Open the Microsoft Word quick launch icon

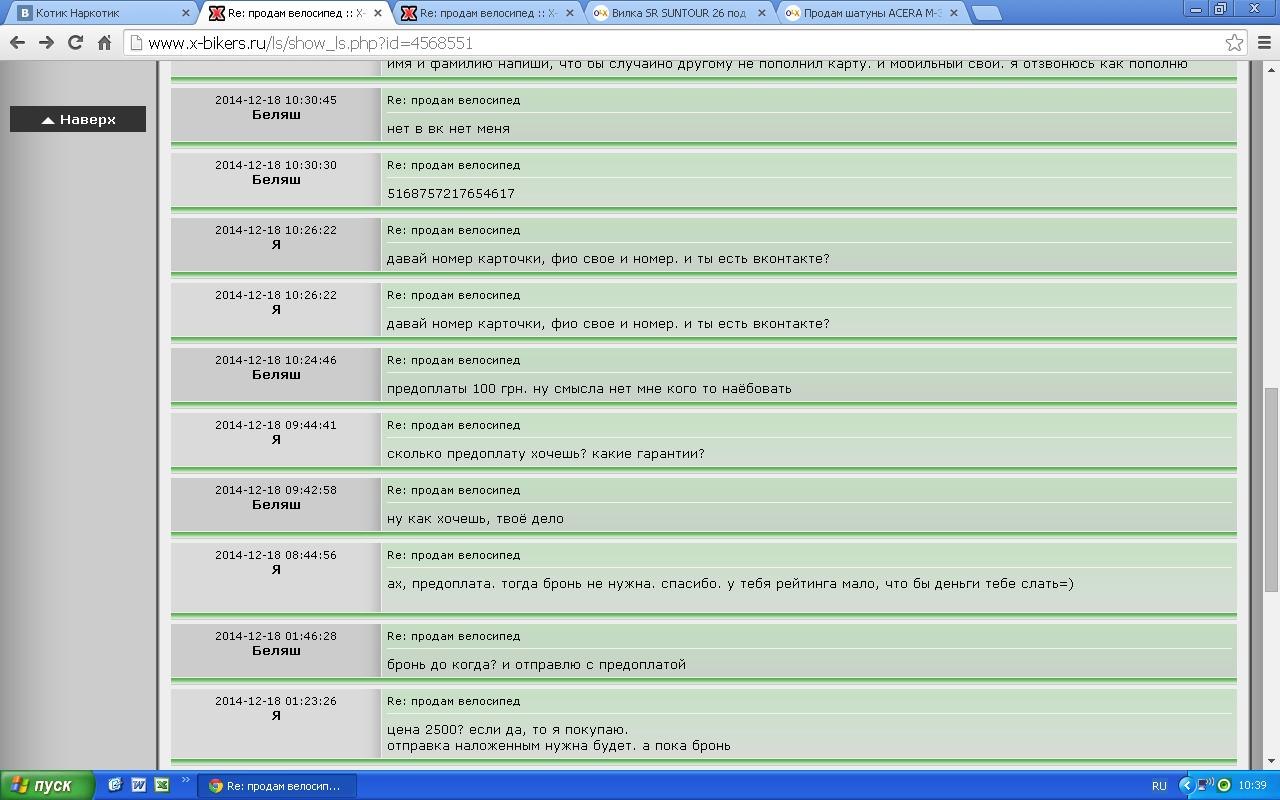pyautogui.click(x=138, y=785)
